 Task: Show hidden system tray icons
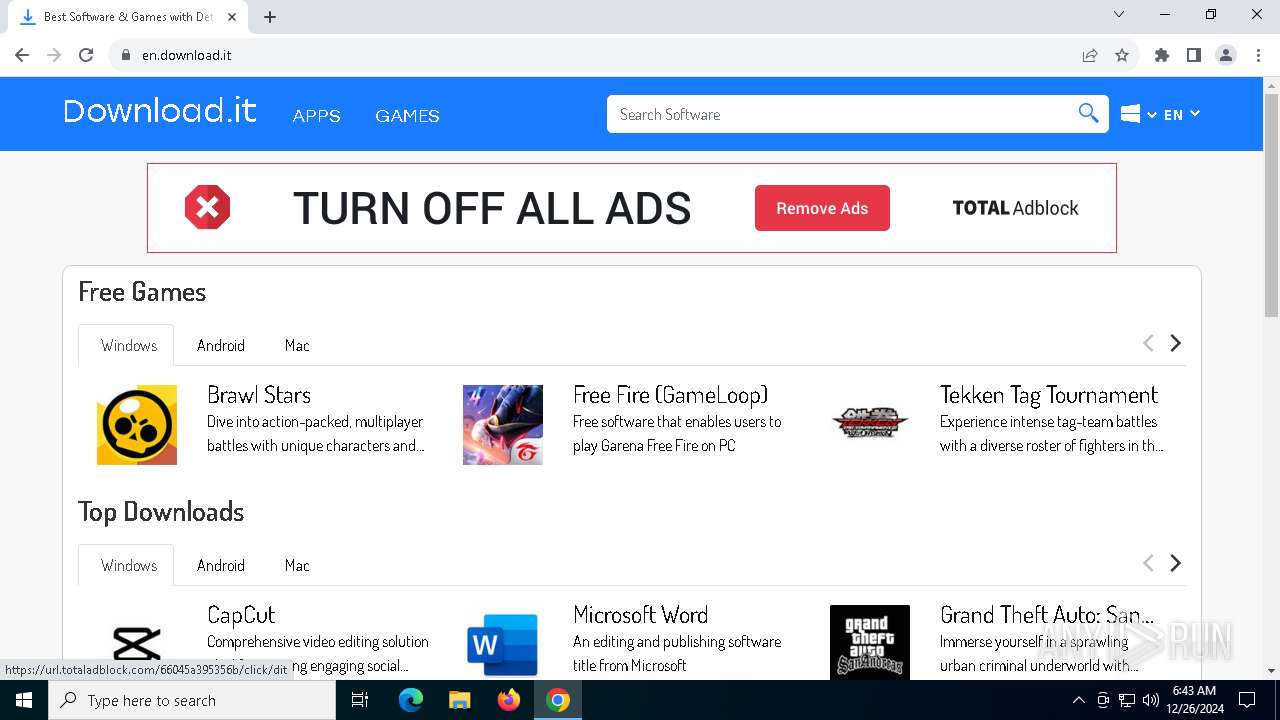coord(1078,700)
